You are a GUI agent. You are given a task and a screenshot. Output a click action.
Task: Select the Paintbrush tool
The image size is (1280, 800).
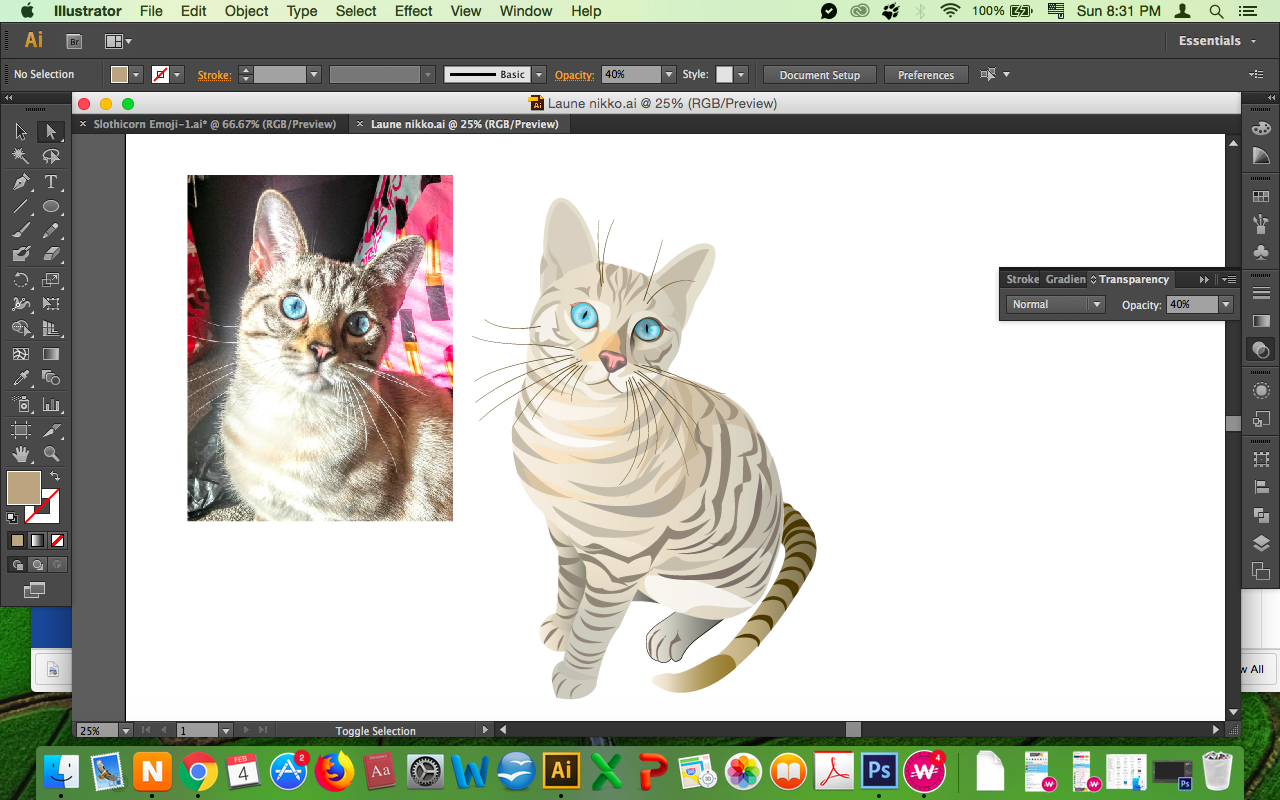point(21,231)
